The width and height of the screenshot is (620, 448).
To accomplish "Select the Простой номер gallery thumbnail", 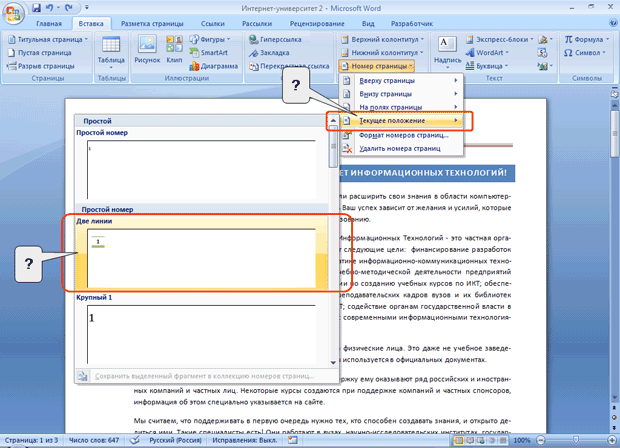I will 201,169.
